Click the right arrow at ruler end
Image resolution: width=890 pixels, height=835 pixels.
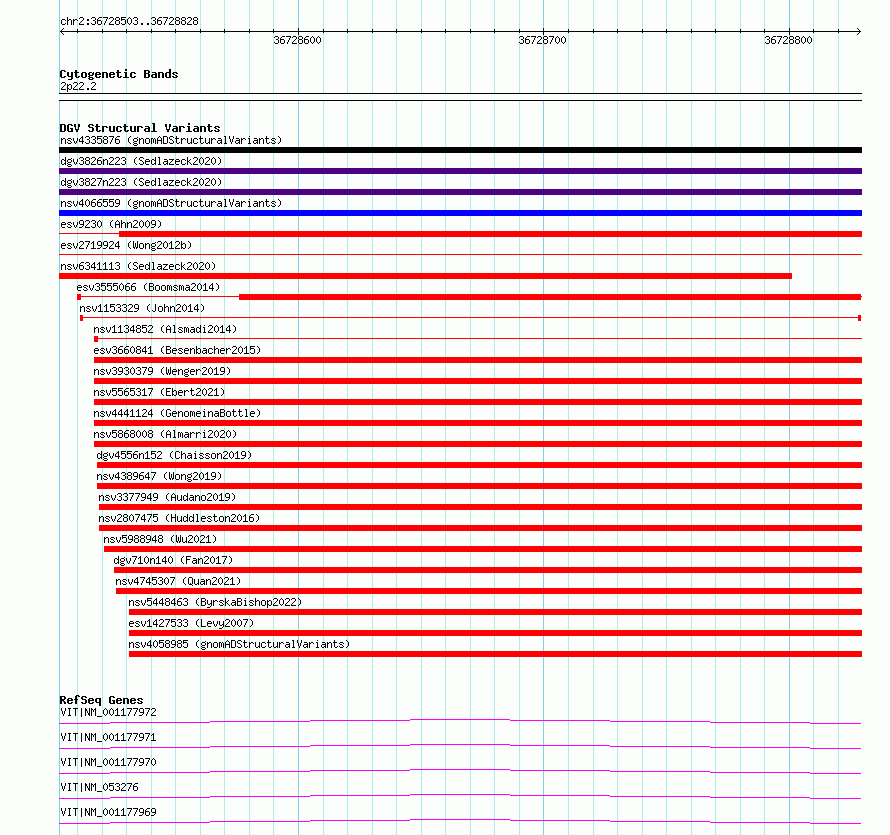coord(858,32)
